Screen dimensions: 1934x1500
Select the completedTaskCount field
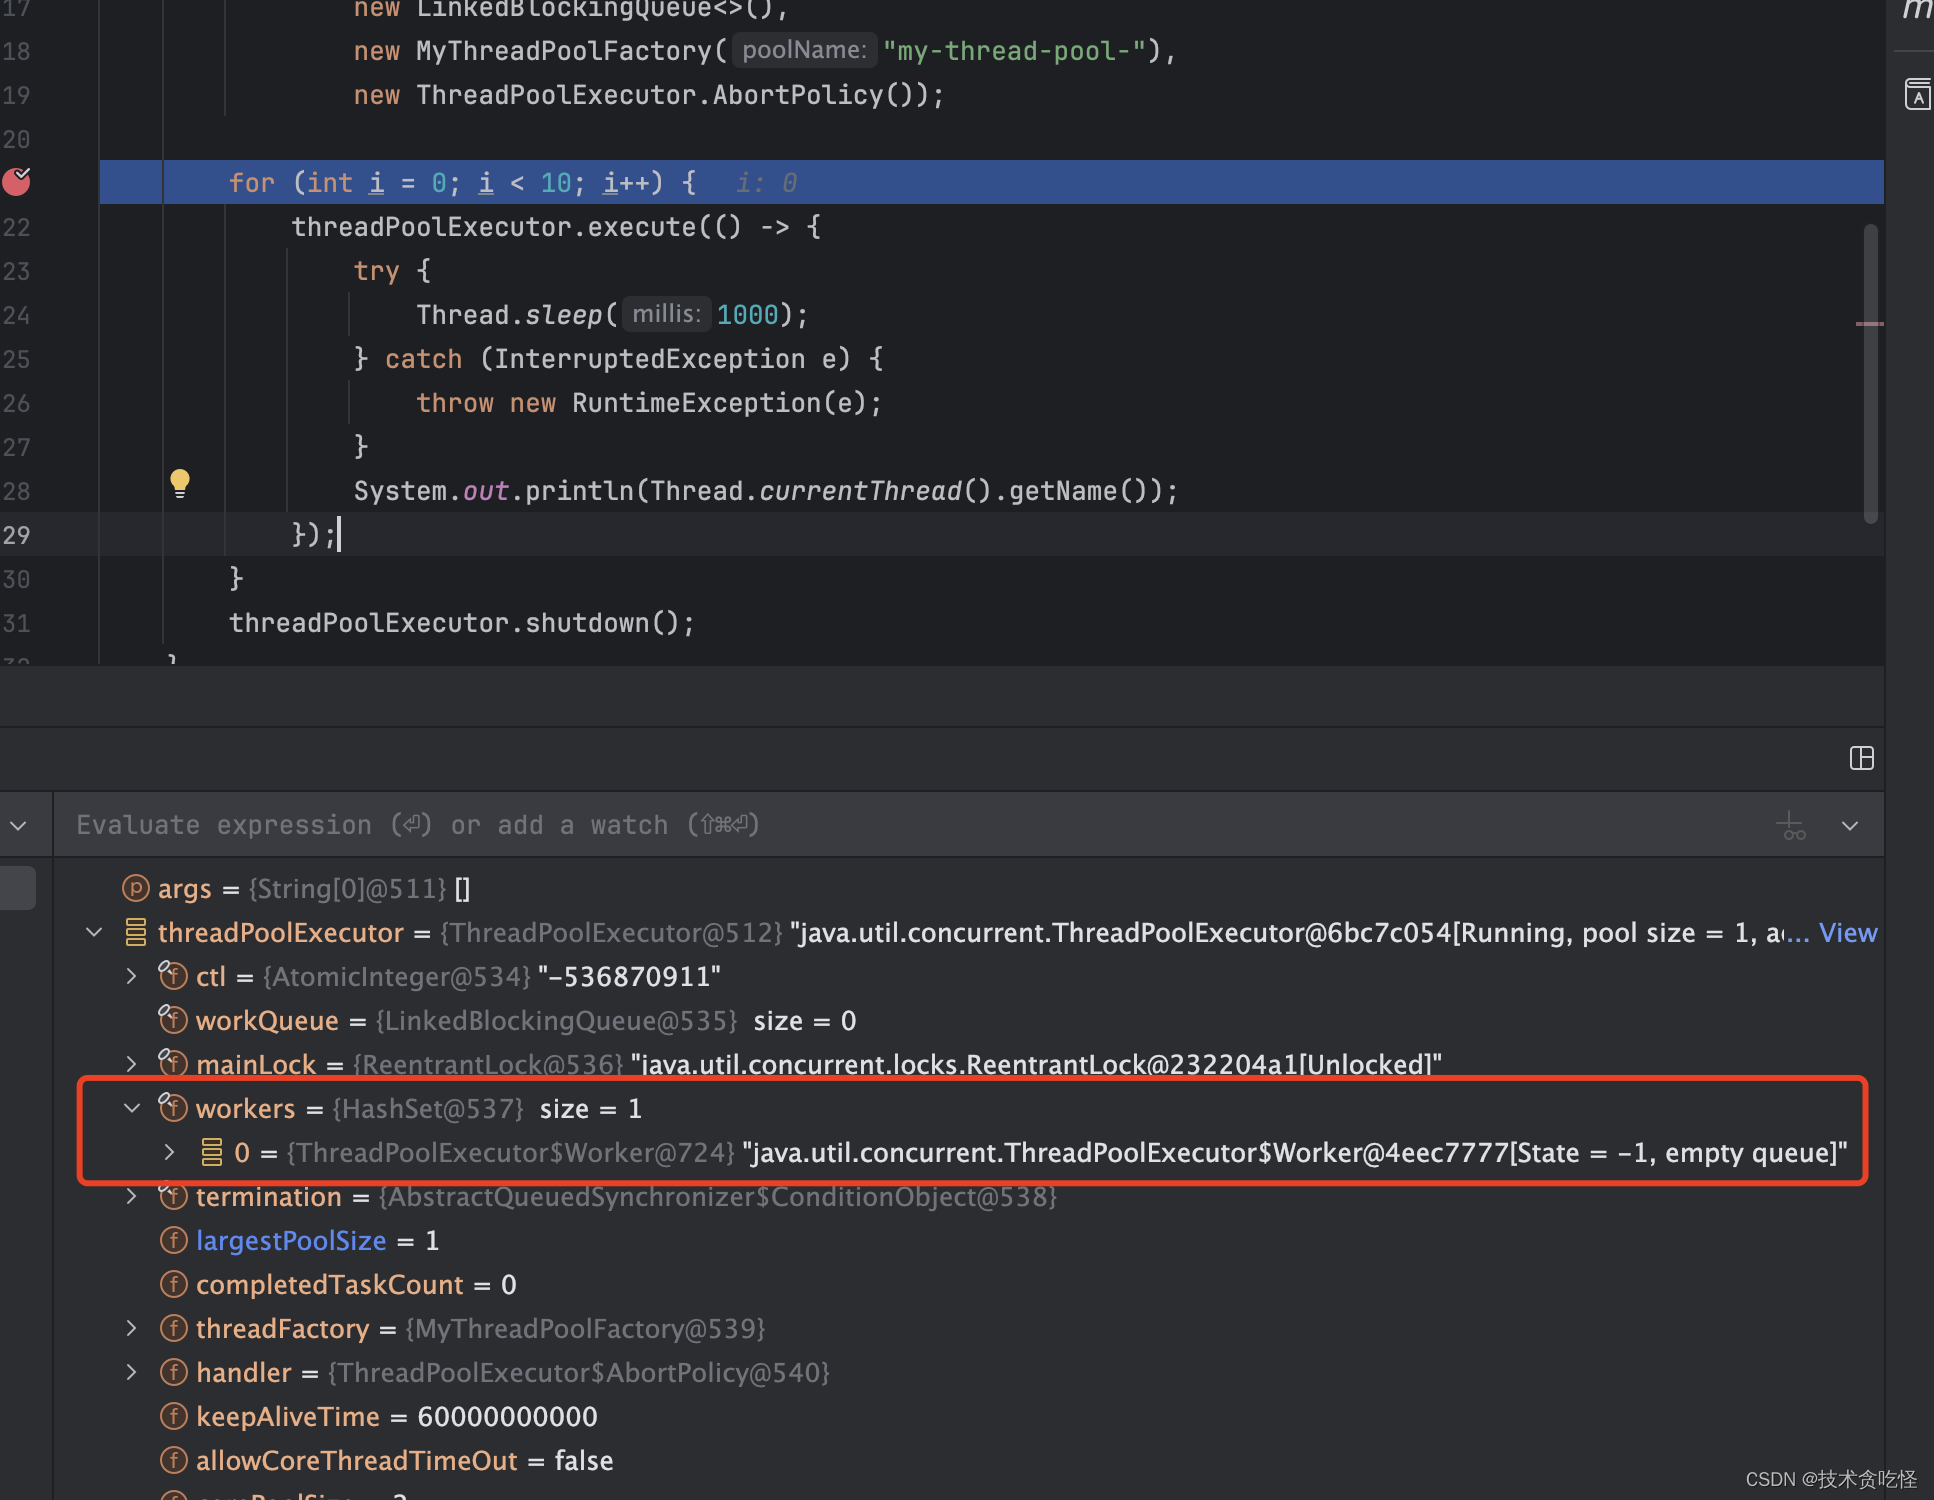point(968,1284)
